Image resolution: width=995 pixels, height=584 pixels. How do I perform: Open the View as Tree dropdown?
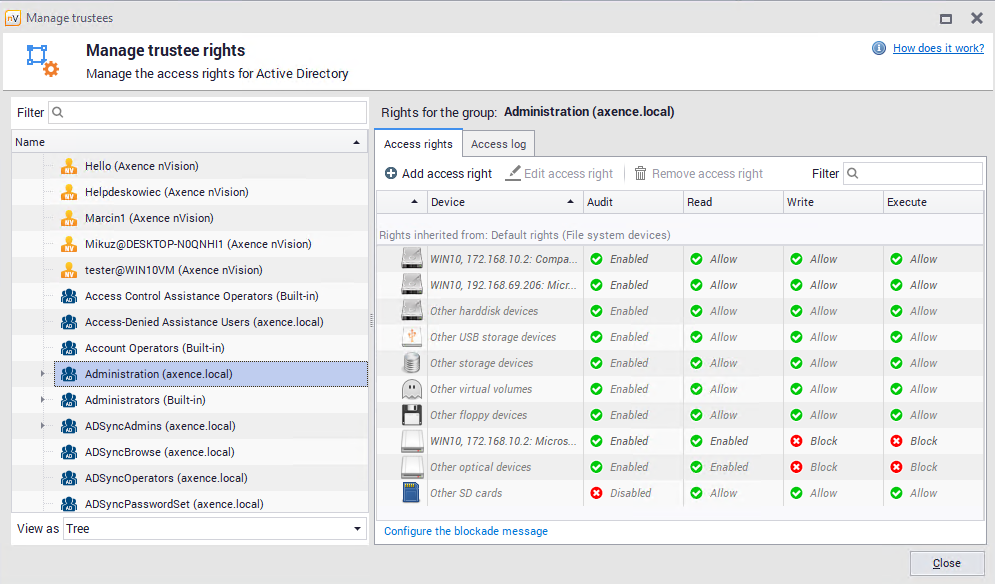click(358, 529)
